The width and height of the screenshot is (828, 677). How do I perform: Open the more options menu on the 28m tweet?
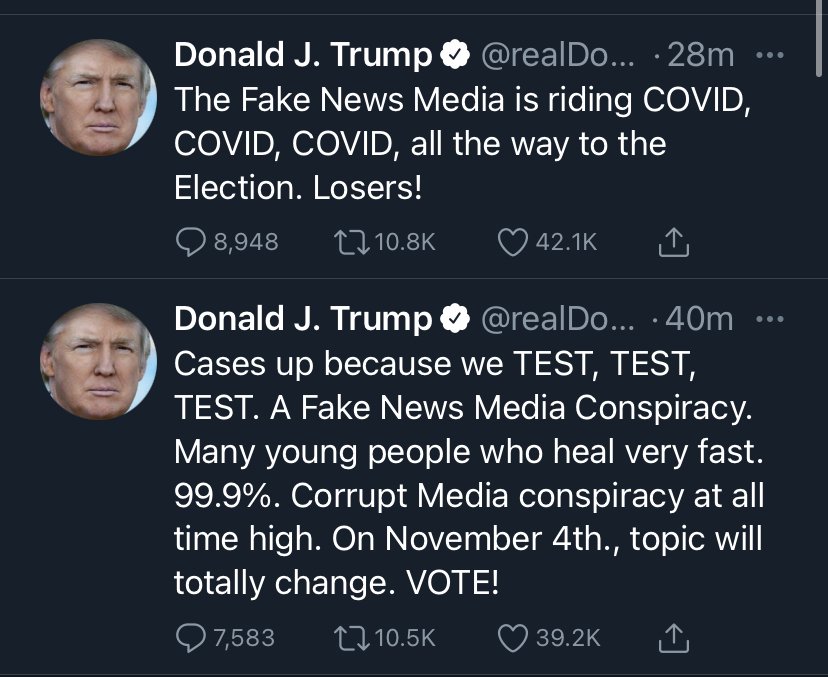pyautogui.click(x=768, y=56)
